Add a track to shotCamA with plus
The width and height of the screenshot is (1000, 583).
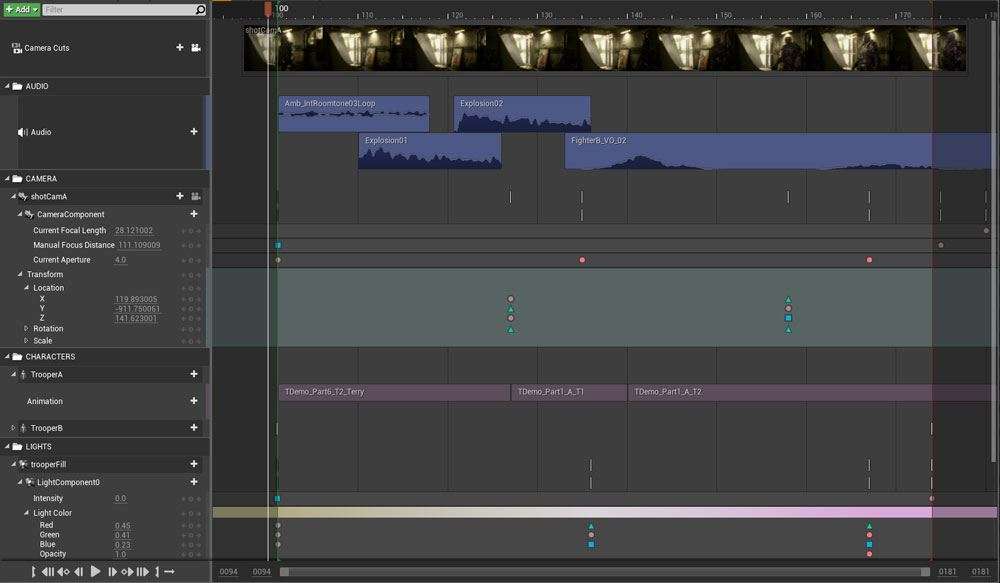pyautogui.click(x=180, y=196)
